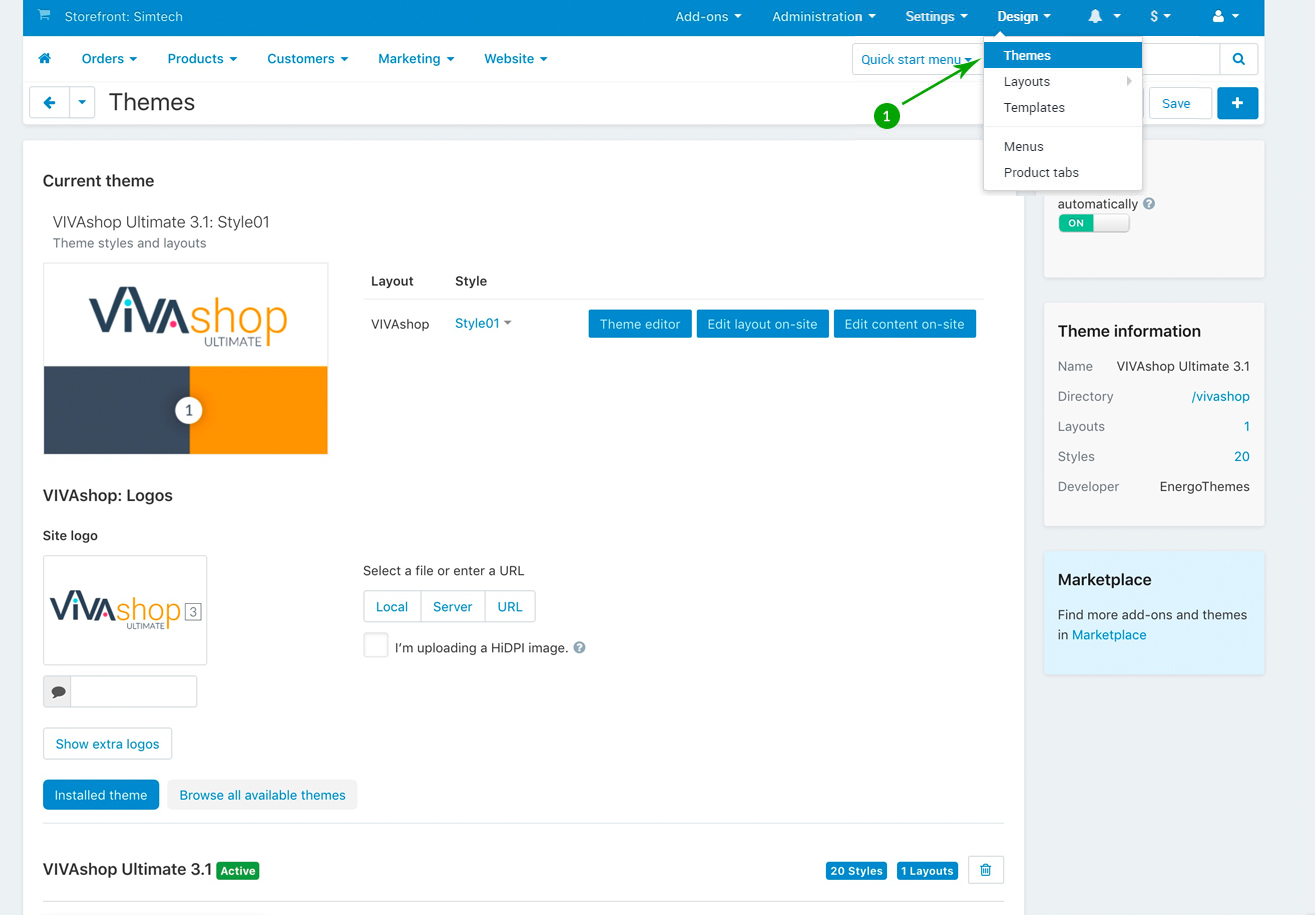Screen dimensions: 1315x915
Task: Click the dark blue color block
Action: point(117,410)
